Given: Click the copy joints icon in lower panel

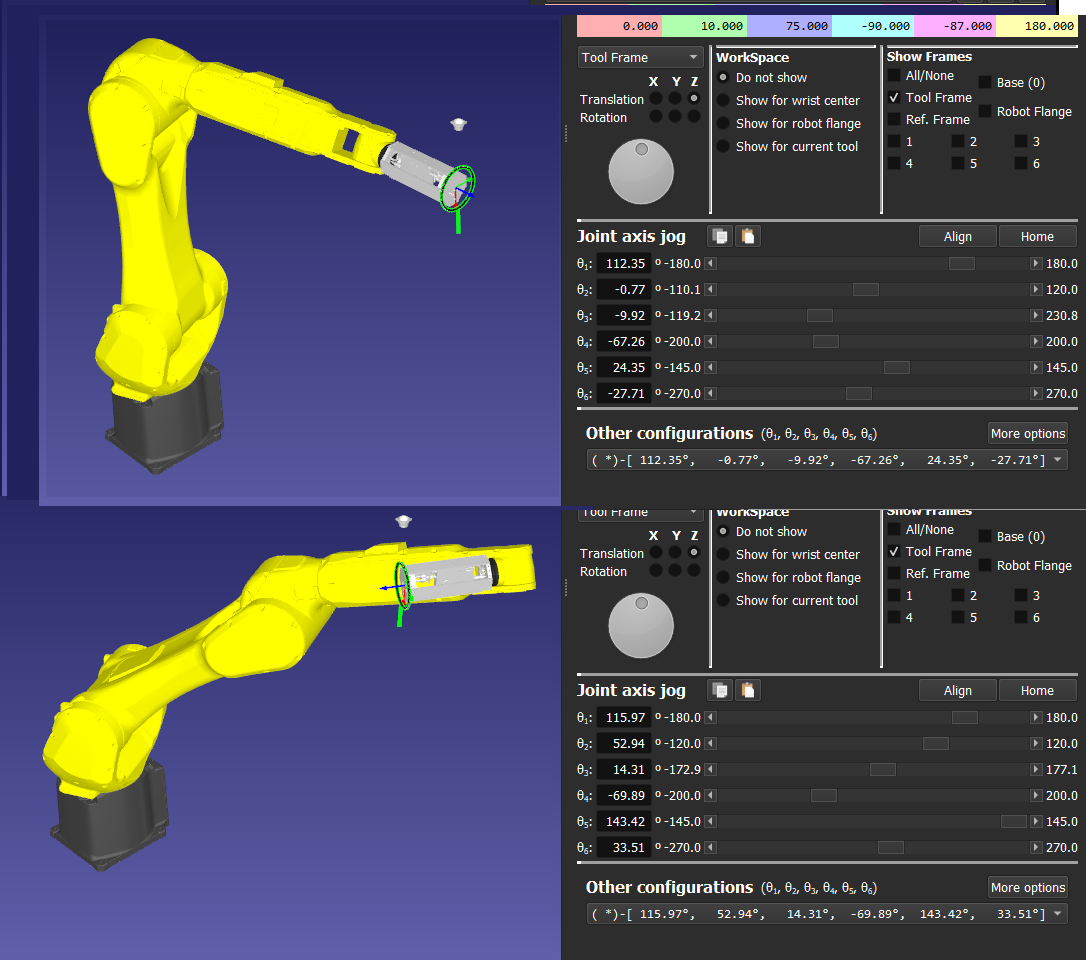Looking at the screenshot, I should (x=720, y=691).
